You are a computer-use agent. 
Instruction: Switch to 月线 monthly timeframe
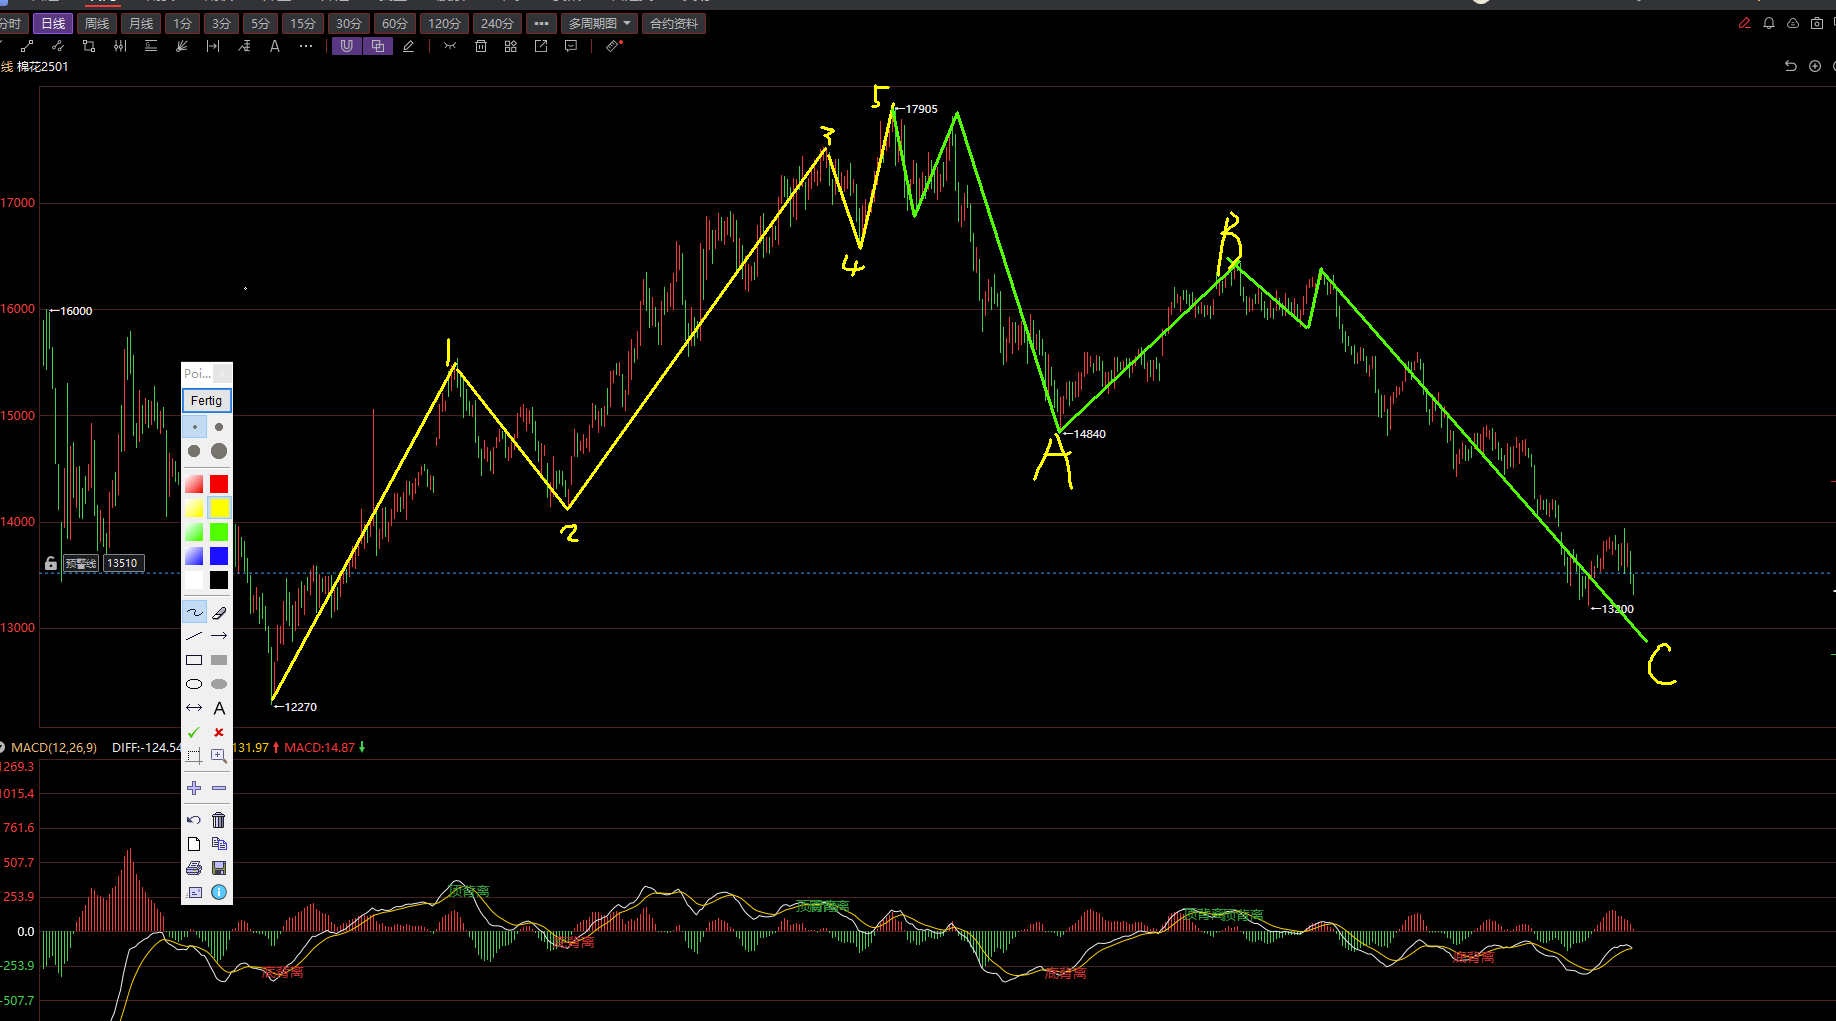click(x=141, y=23)
